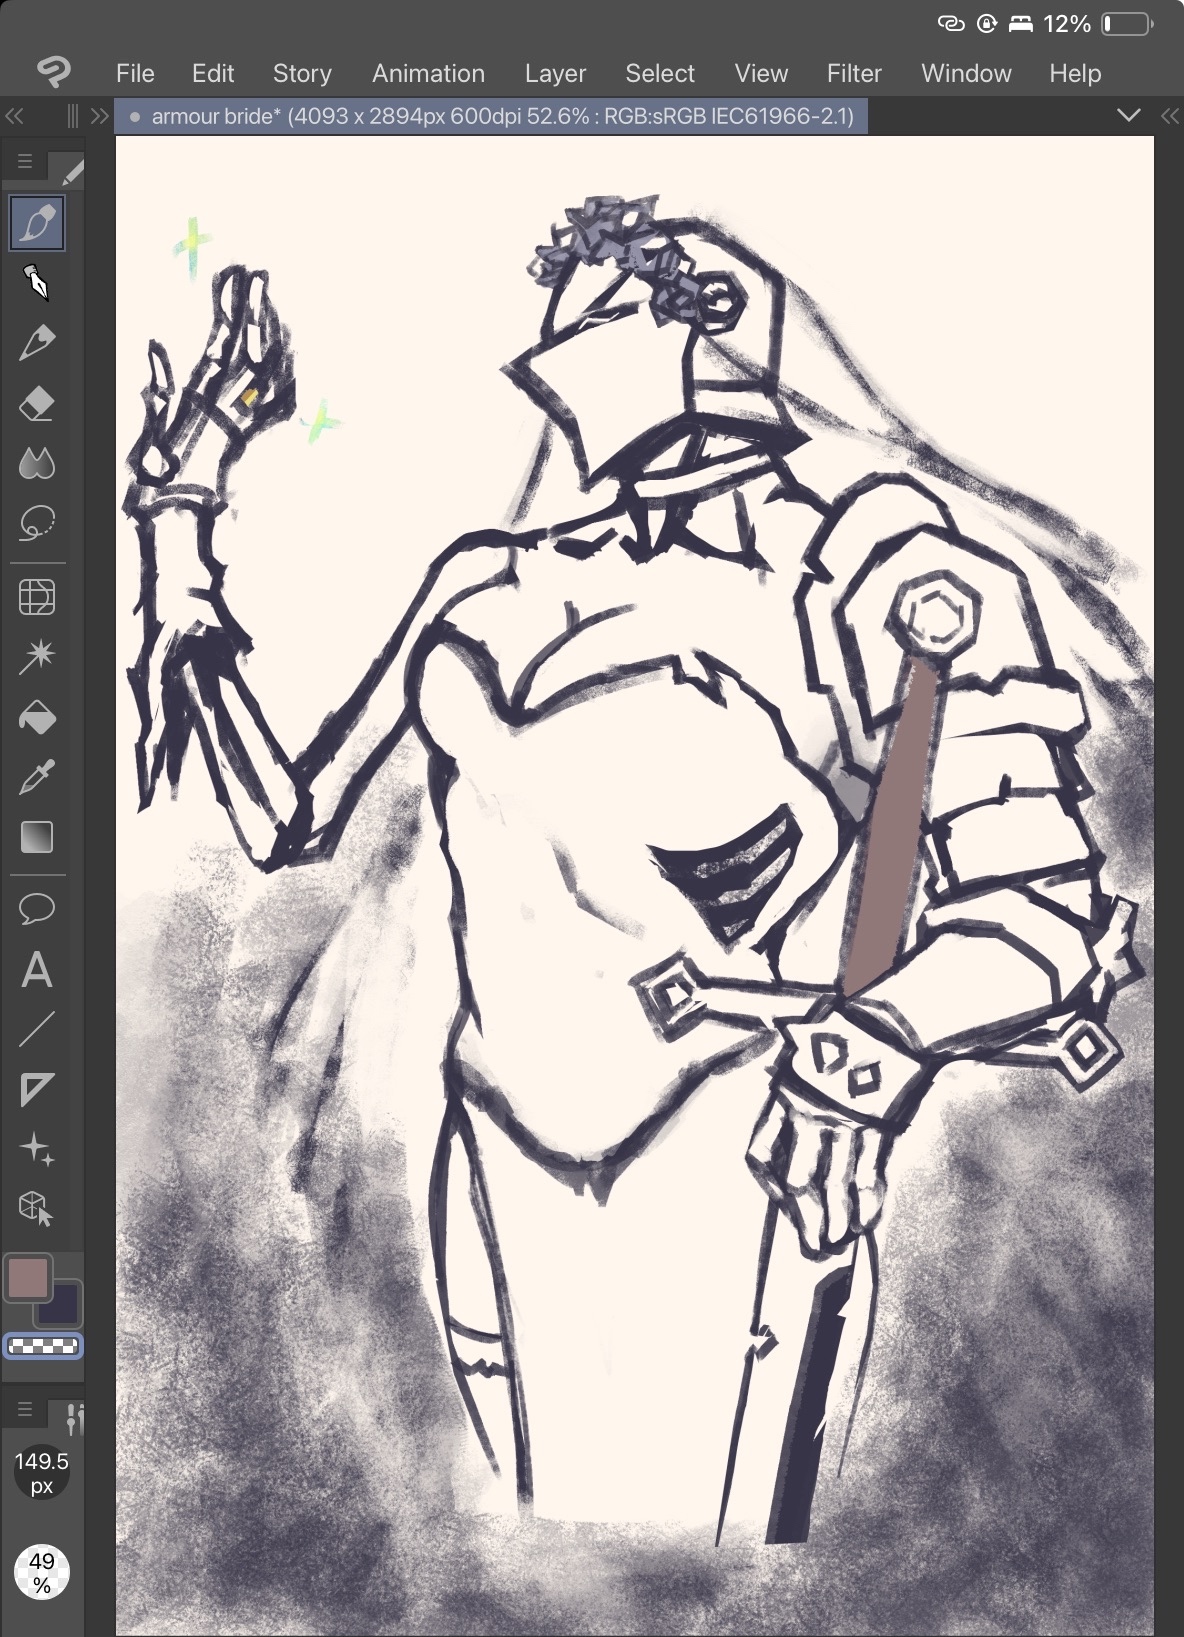The image size is (1184, 1637).
Task: Select the Lasso selection tool
Action: (37, 523)
